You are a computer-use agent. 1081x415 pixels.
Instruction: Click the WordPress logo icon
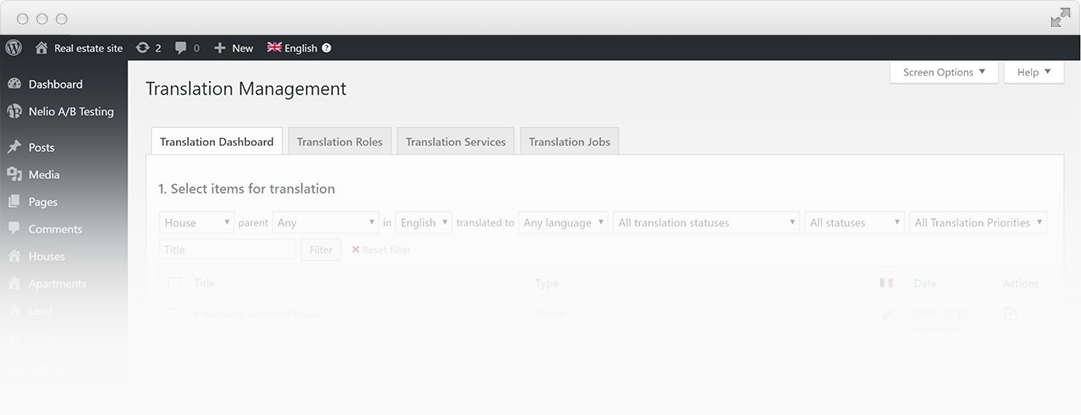(14, 48)
